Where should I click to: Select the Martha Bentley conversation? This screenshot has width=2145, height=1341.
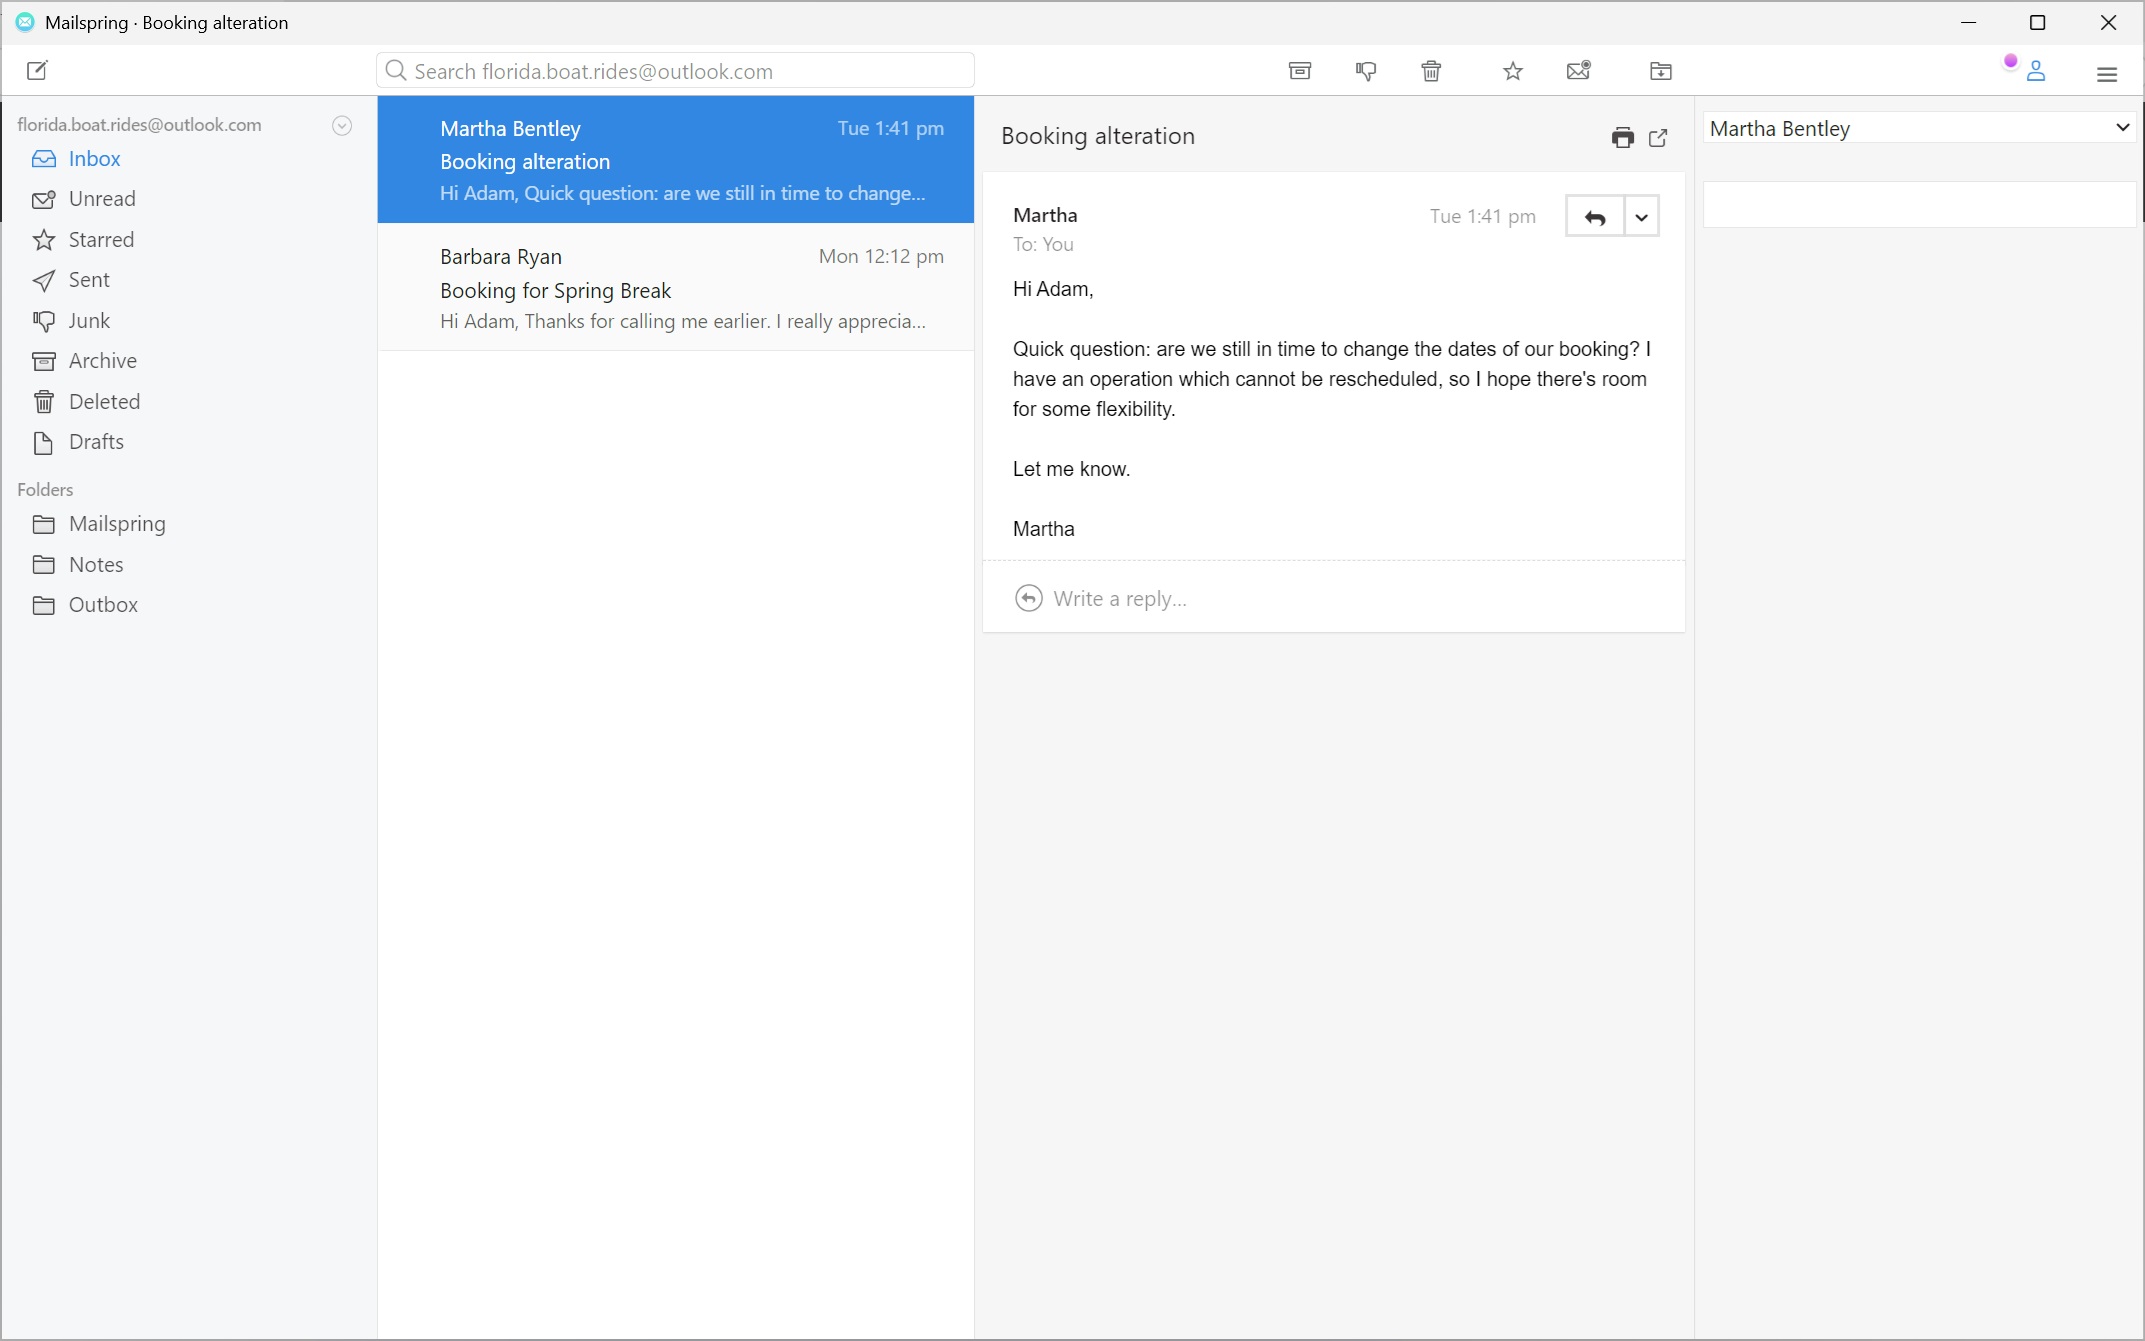click(676, 160)
